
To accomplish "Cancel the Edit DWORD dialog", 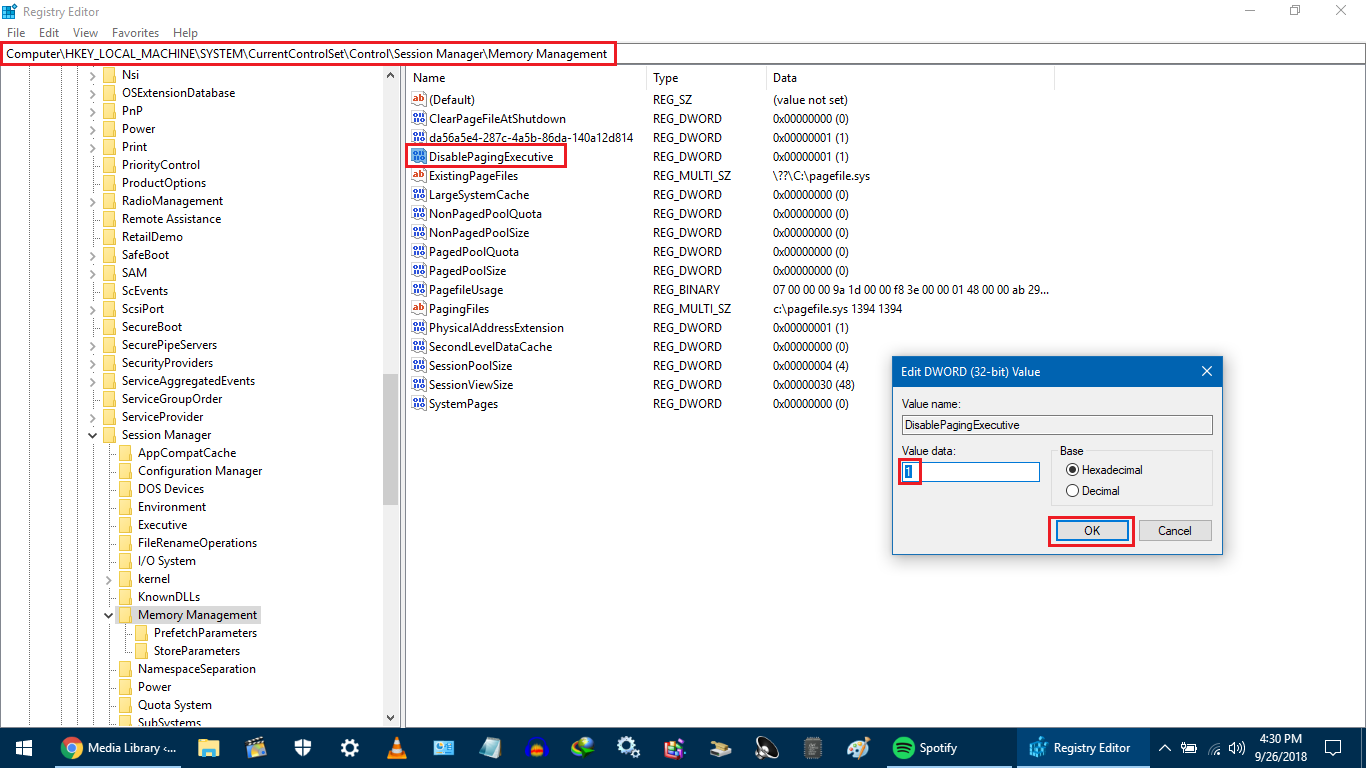I will tap(1175, 531).
